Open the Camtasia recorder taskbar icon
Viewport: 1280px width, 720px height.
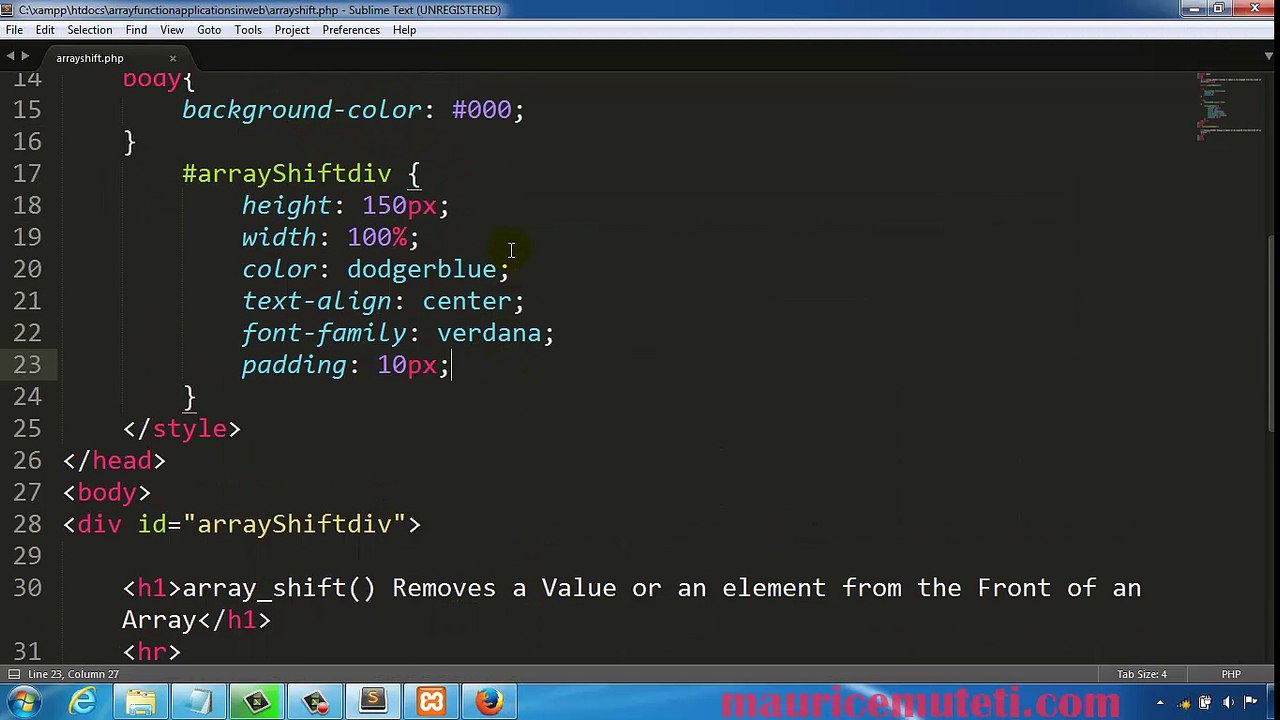[x=315, y=702]
